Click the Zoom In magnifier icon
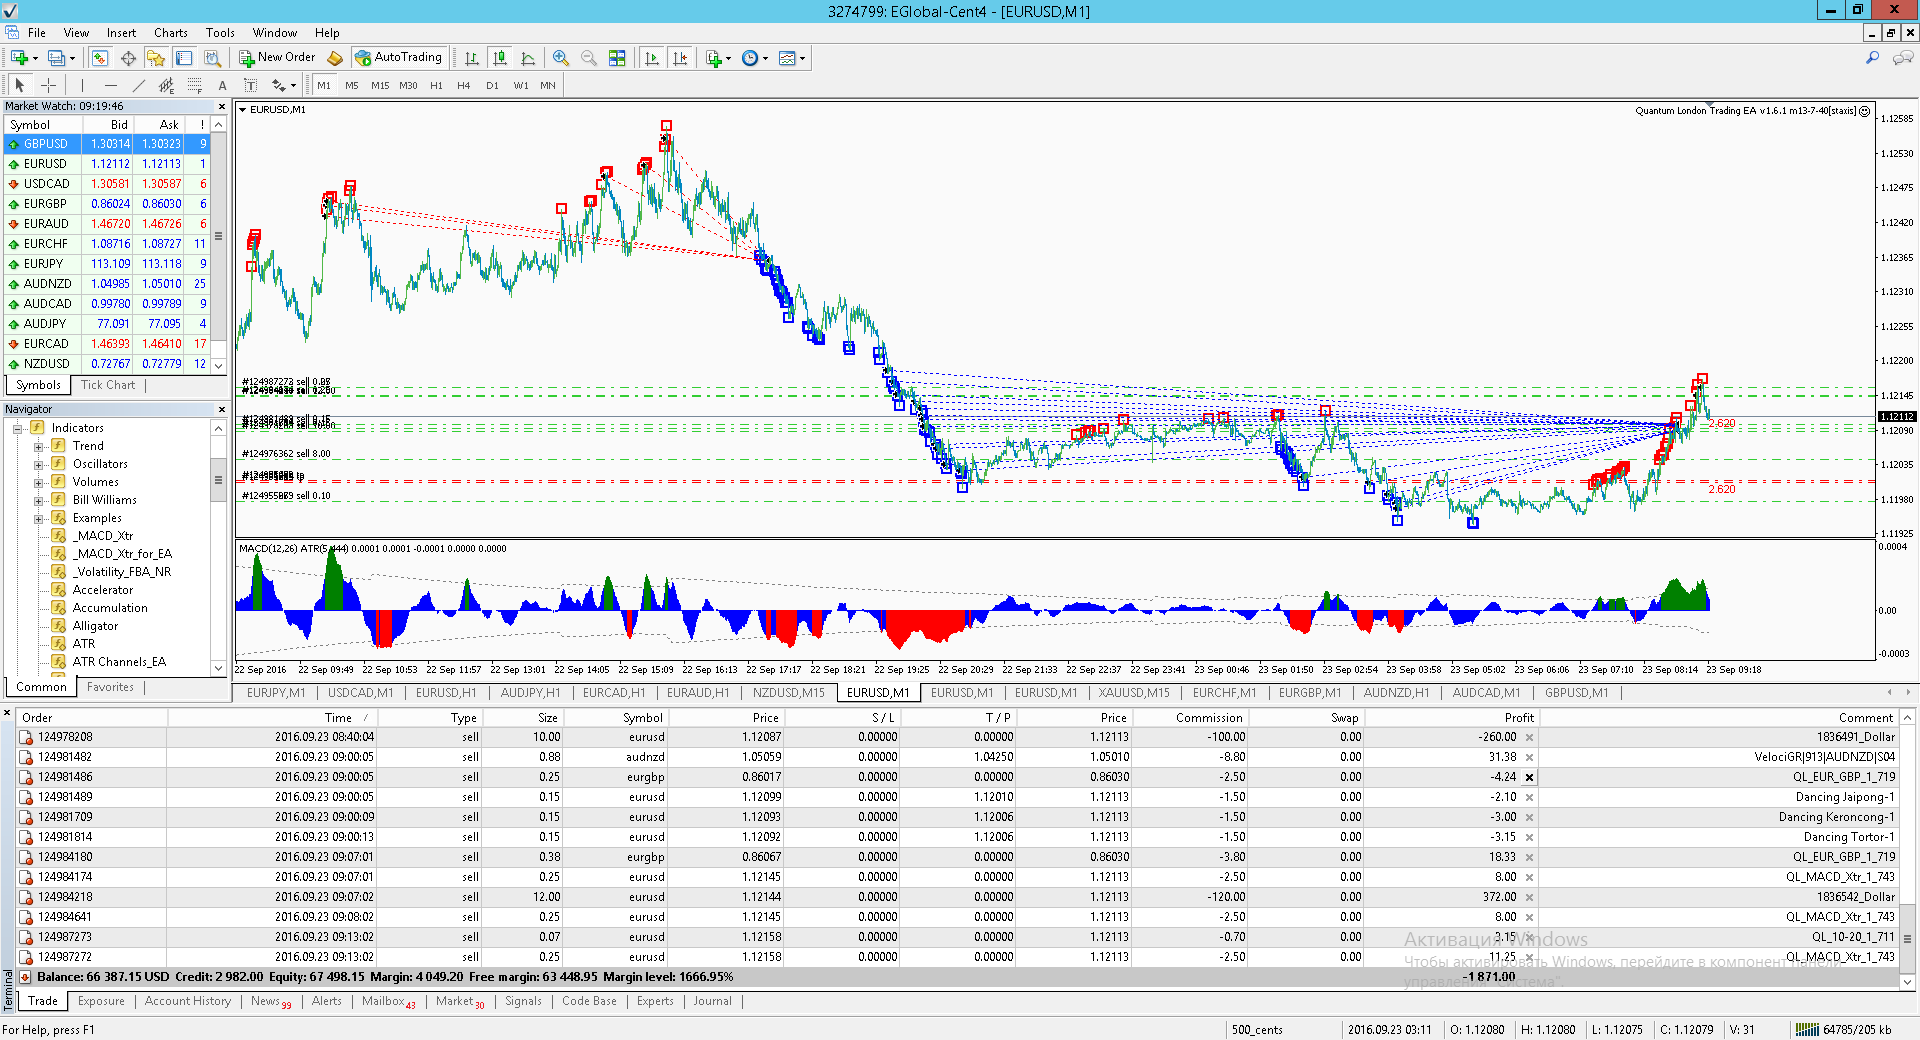 pyautogui.click(x=561, y=58)
